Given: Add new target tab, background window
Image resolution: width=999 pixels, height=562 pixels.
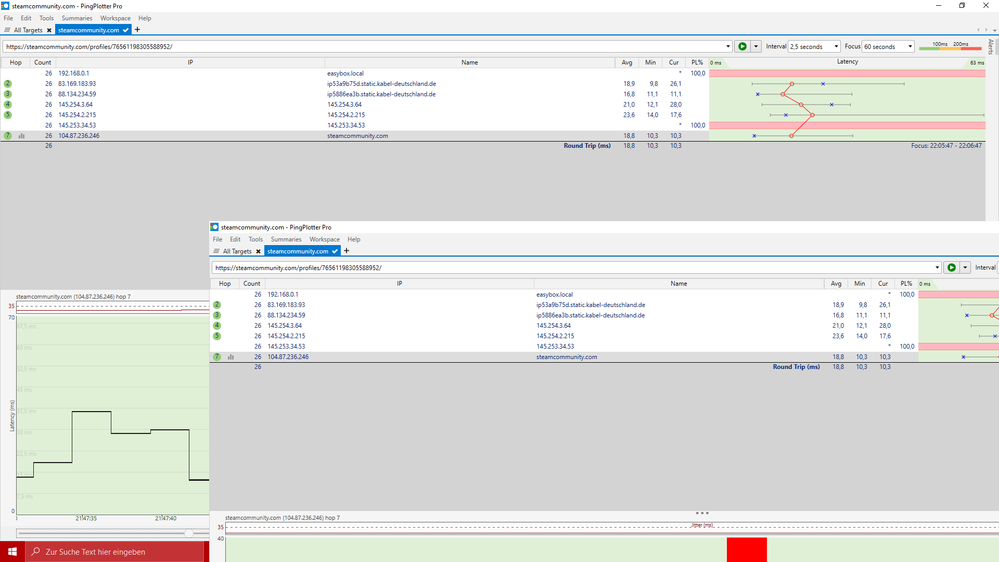Looking at the screenshot, I should coord(137,30).
